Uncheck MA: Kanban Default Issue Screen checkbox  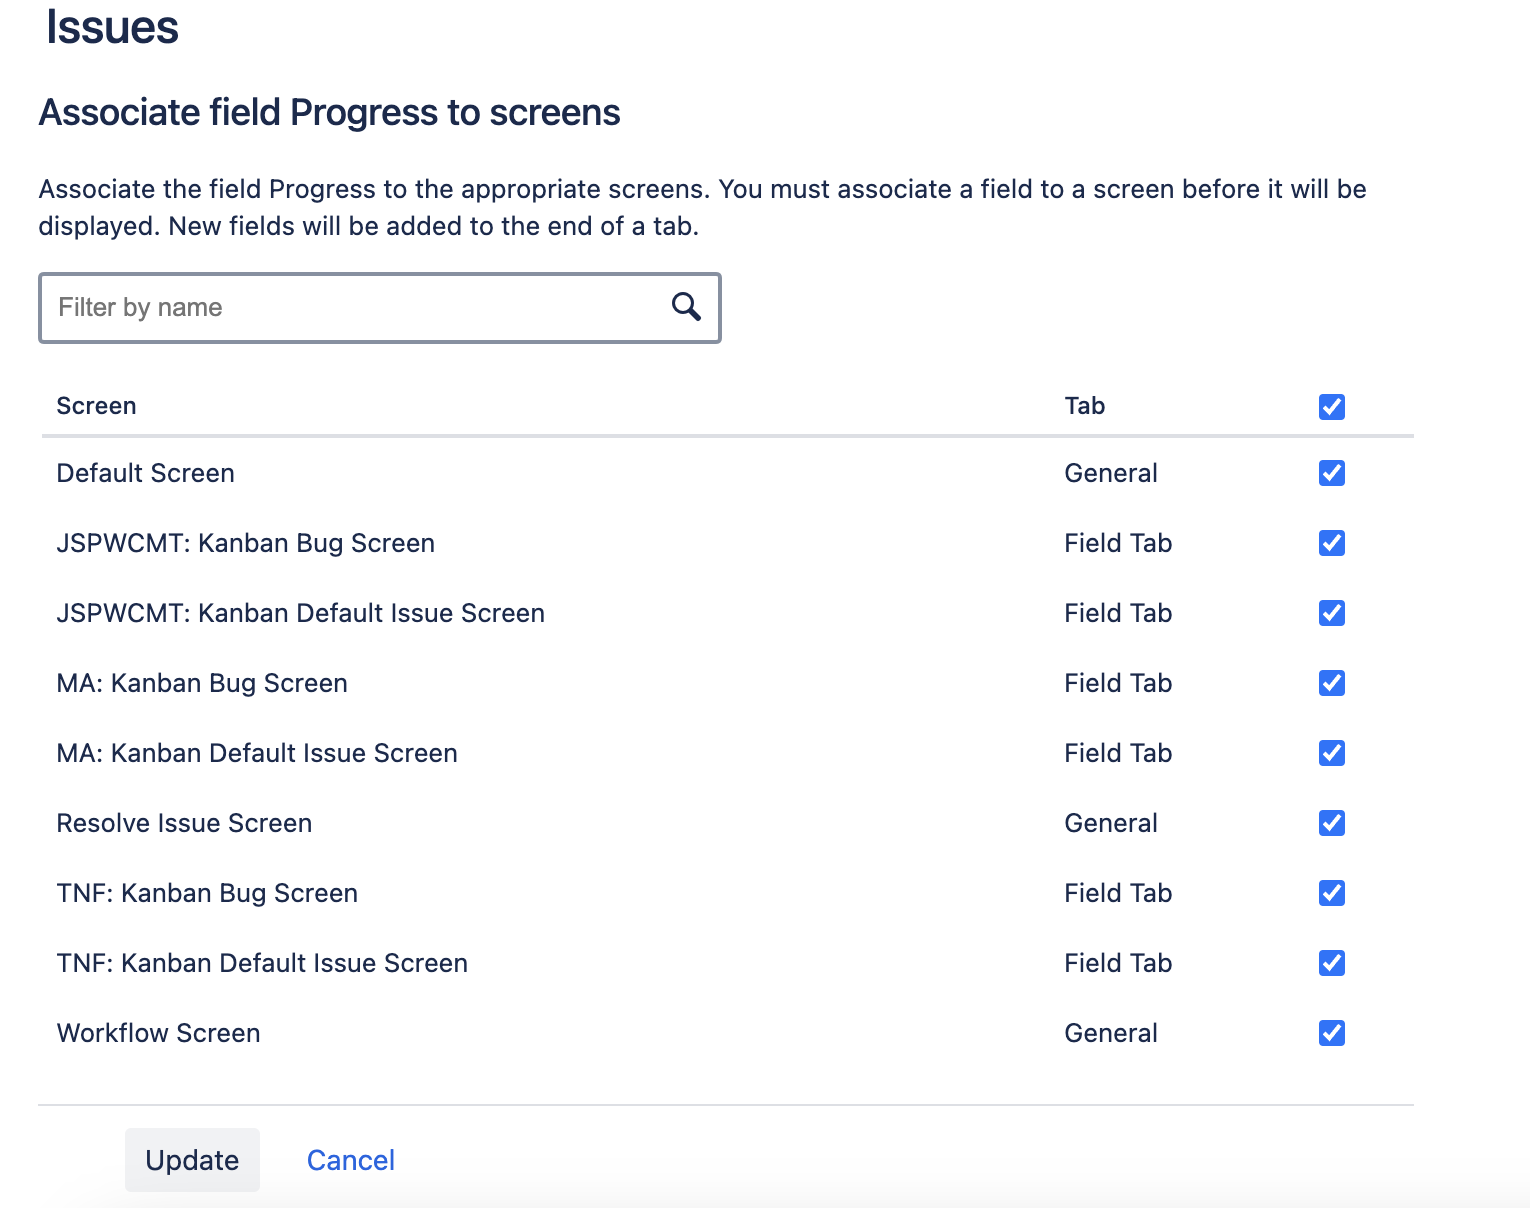tap(1331, 753)
